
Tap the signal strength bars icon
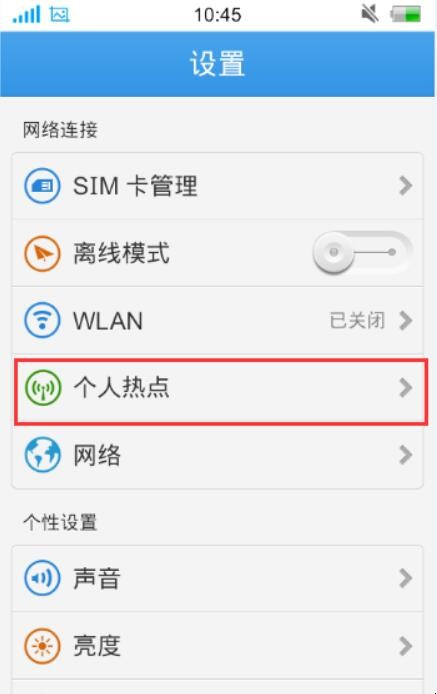click(26, 15)
